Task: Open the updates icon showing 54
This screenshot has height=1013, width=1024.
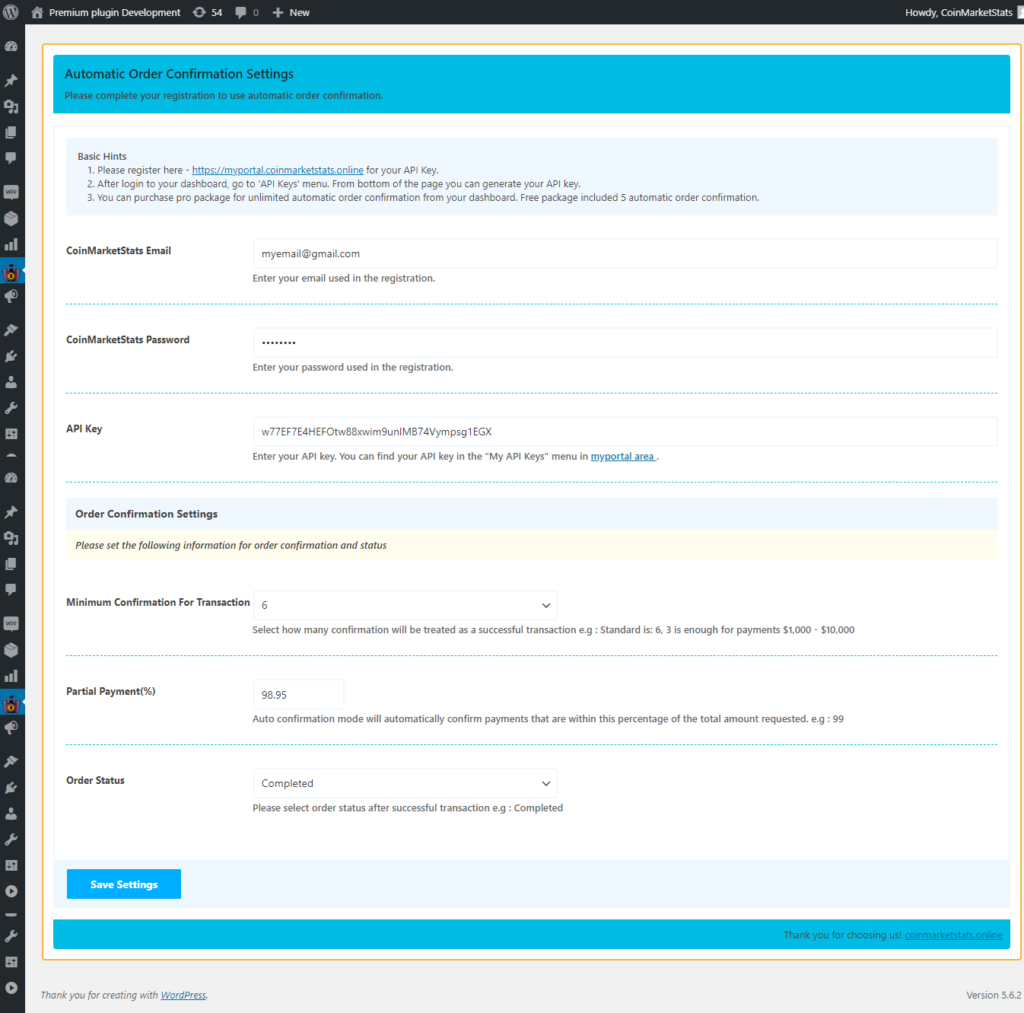Action: pyautogui.click(x=208, y=12)
